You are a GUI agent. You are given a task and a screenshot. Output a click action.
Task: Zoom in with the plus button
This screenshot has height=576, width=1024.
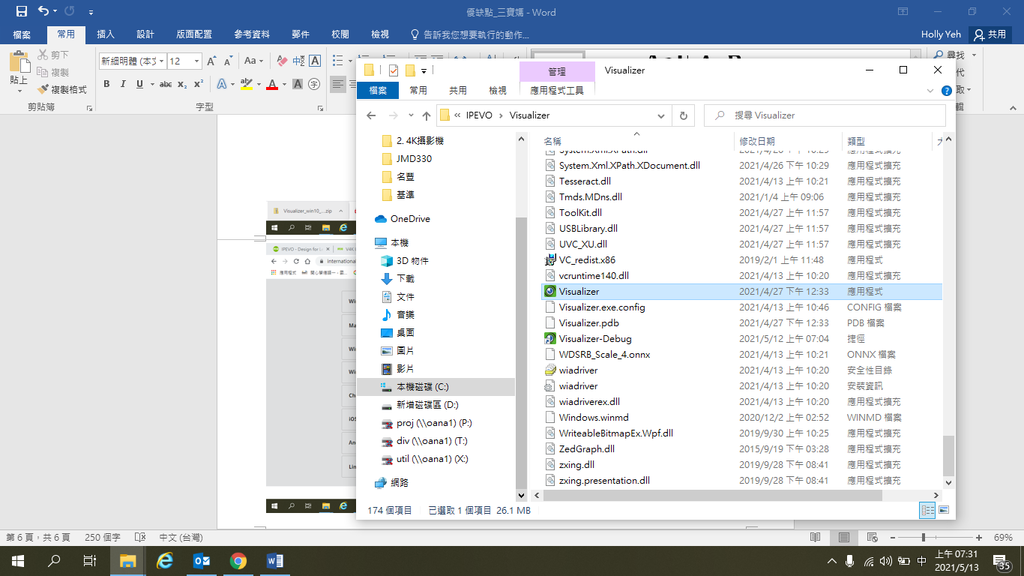click(x=978, y=537)
